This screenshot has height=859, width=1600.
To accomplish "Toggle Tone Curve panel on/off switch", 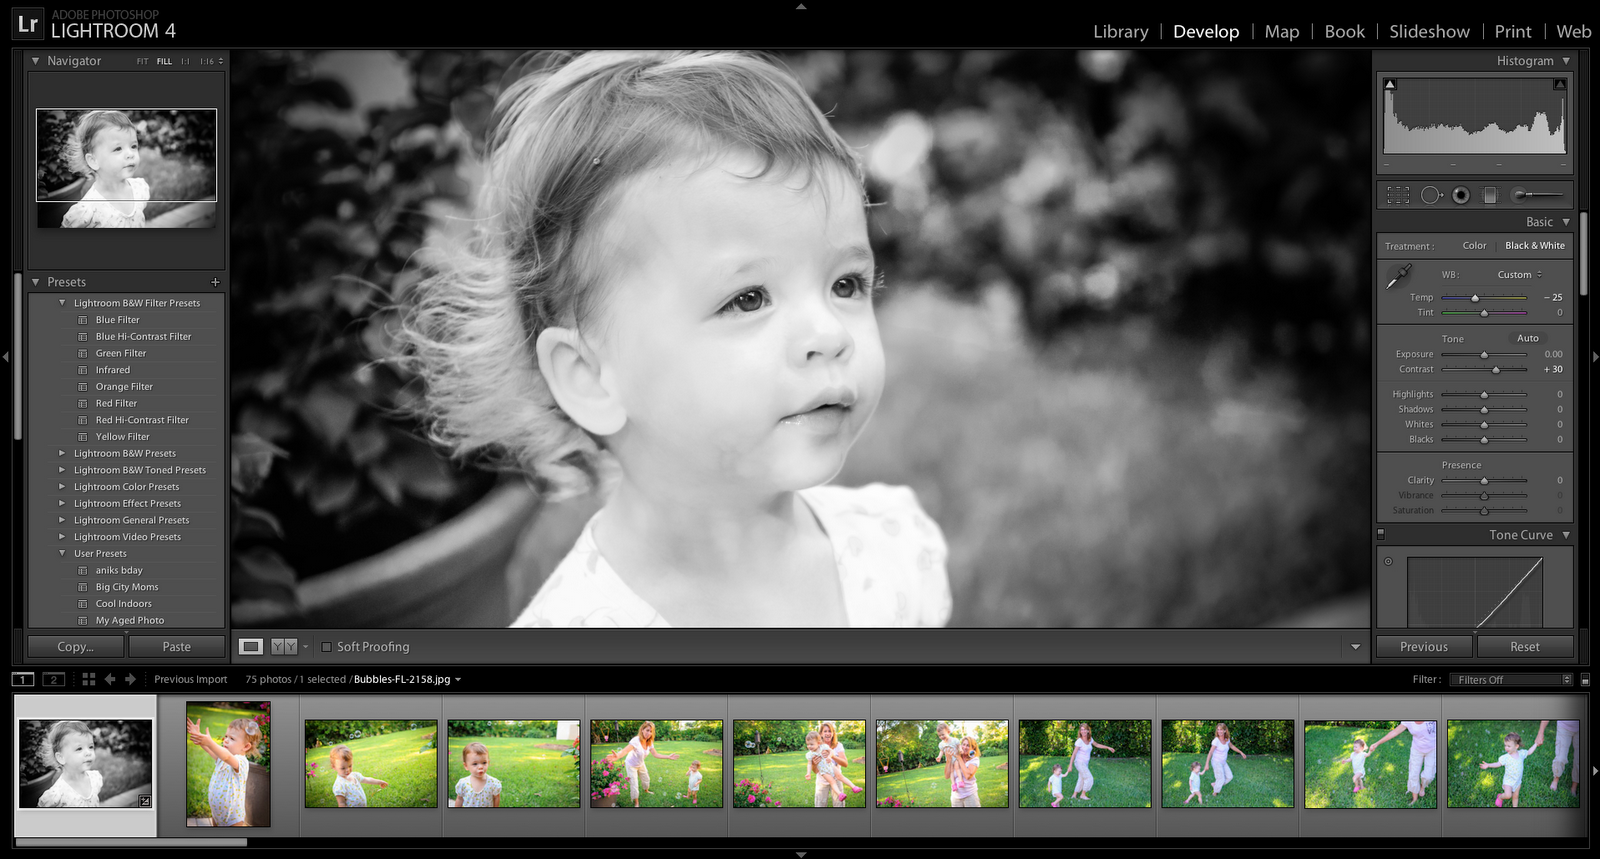I will tap(1381, 534).
